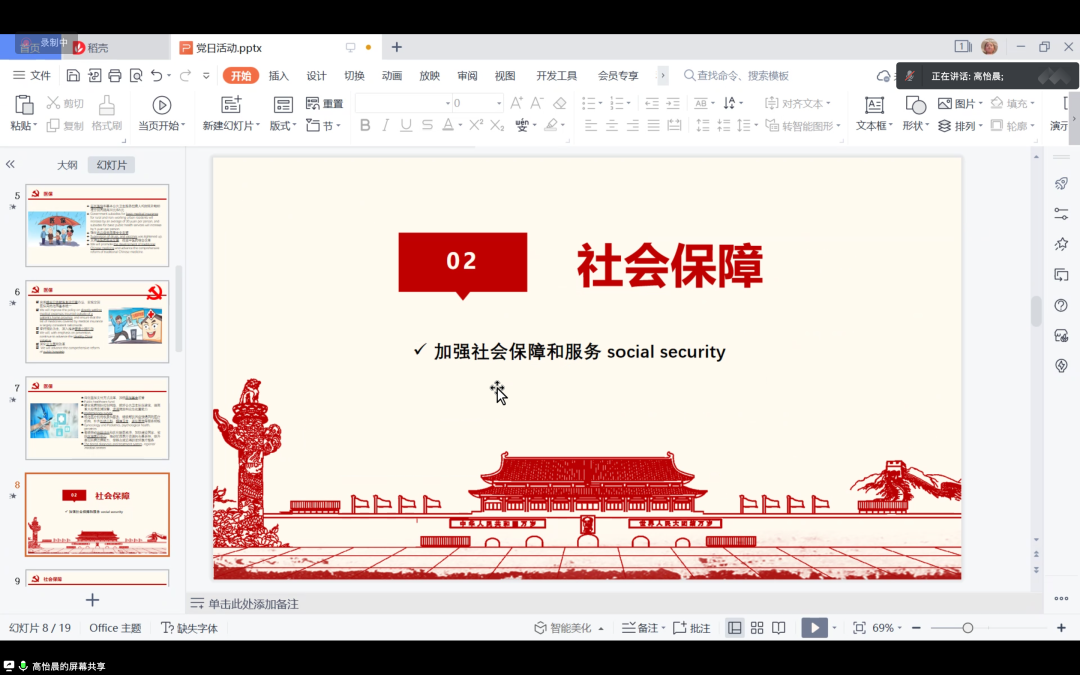The width and height of the screenshot is (1080, 675).
Task: Switch to reading view book icon
Action: pyautogui.click(x=779, y=627)
